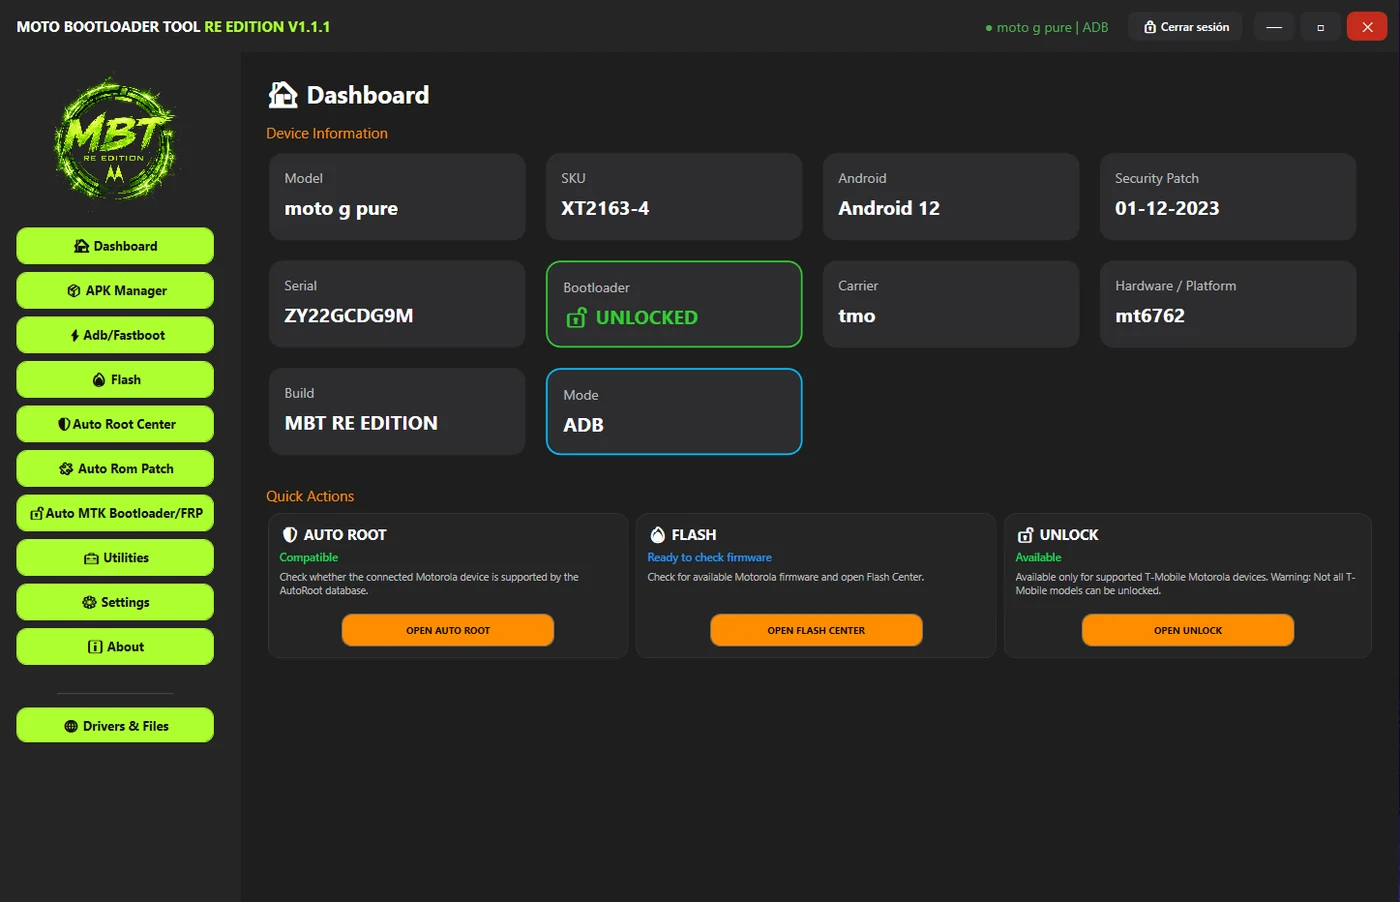Click the UNLOCKED bootloader status text
The height and width of the screenshot is (902, 1400).
point(647,318)
